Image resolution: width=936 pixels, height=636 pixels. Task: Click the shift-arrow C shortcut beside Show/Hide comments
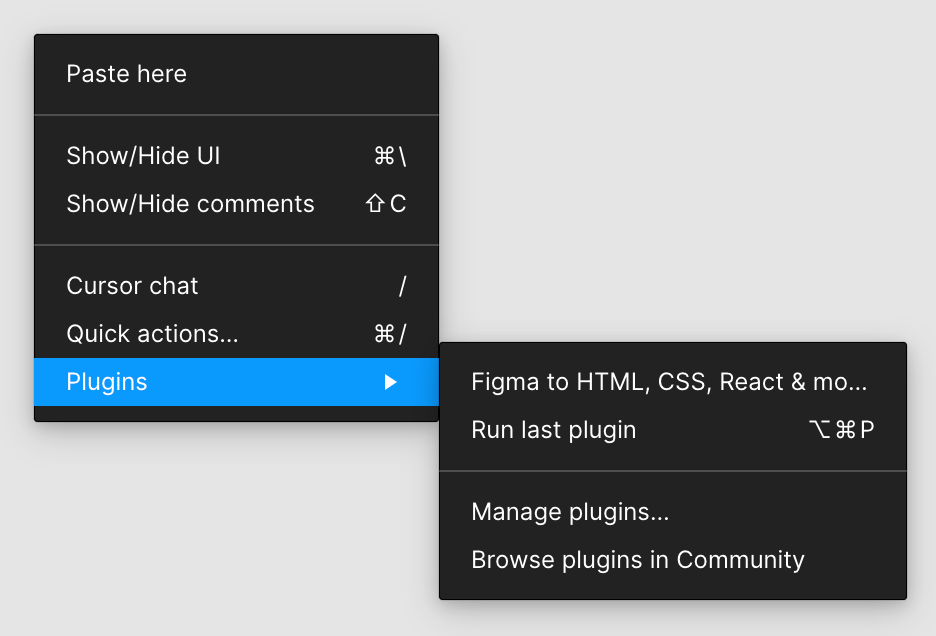(386, 204)
